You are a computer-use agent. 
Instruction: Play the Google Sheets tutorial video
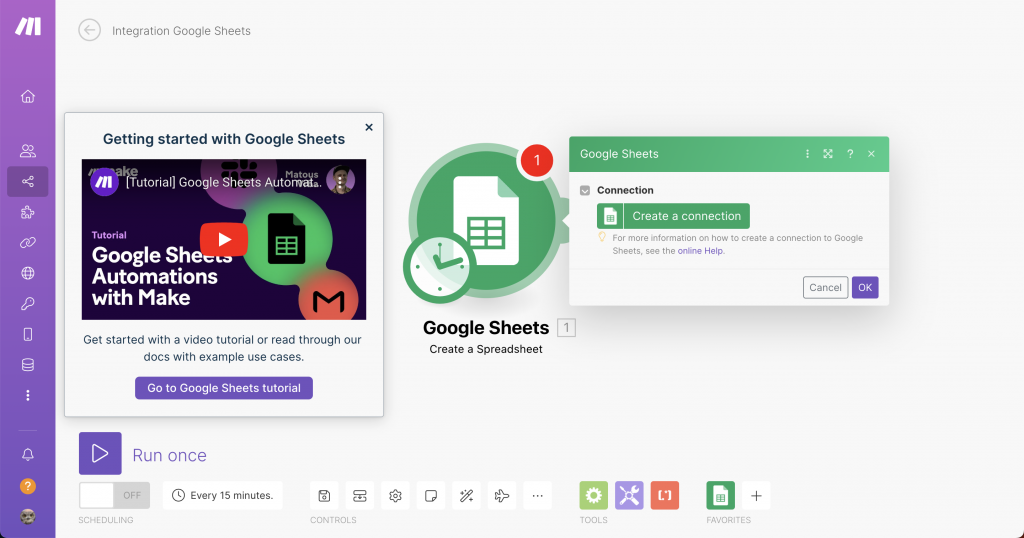(x=224, y=239)
